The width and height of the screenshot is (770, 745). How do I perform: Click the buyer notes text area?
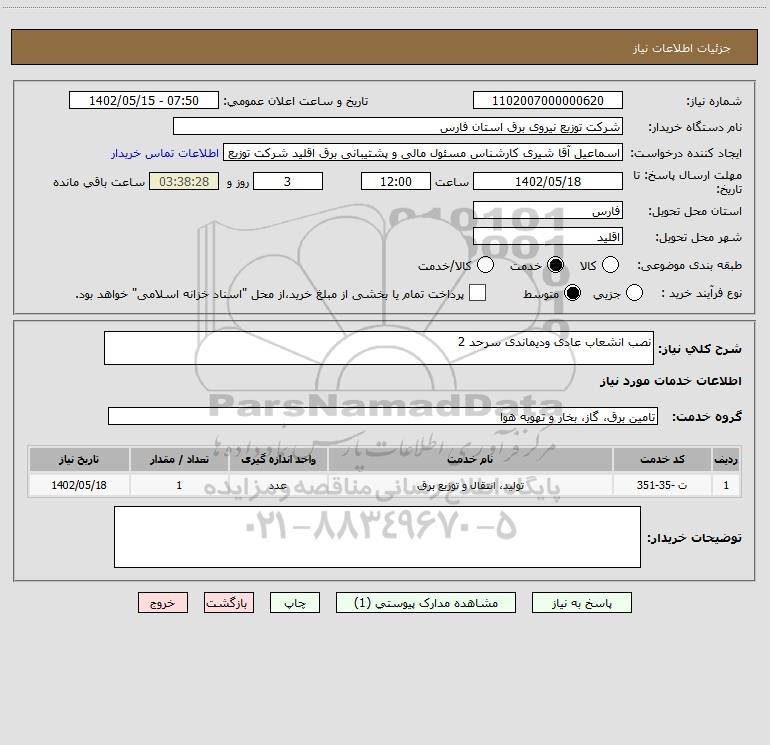tap(377, 537)
